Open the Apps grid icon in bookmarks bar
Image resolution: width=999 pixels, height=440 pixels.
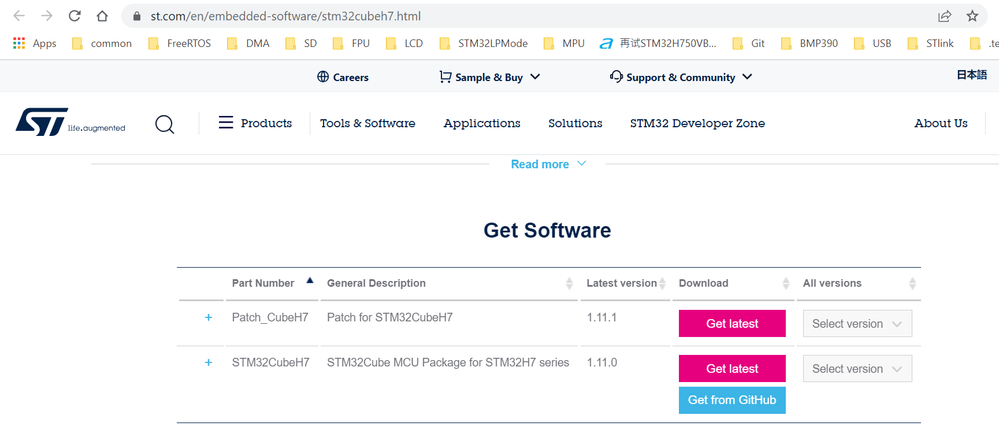pyautogui.click(x=34, y=43)
